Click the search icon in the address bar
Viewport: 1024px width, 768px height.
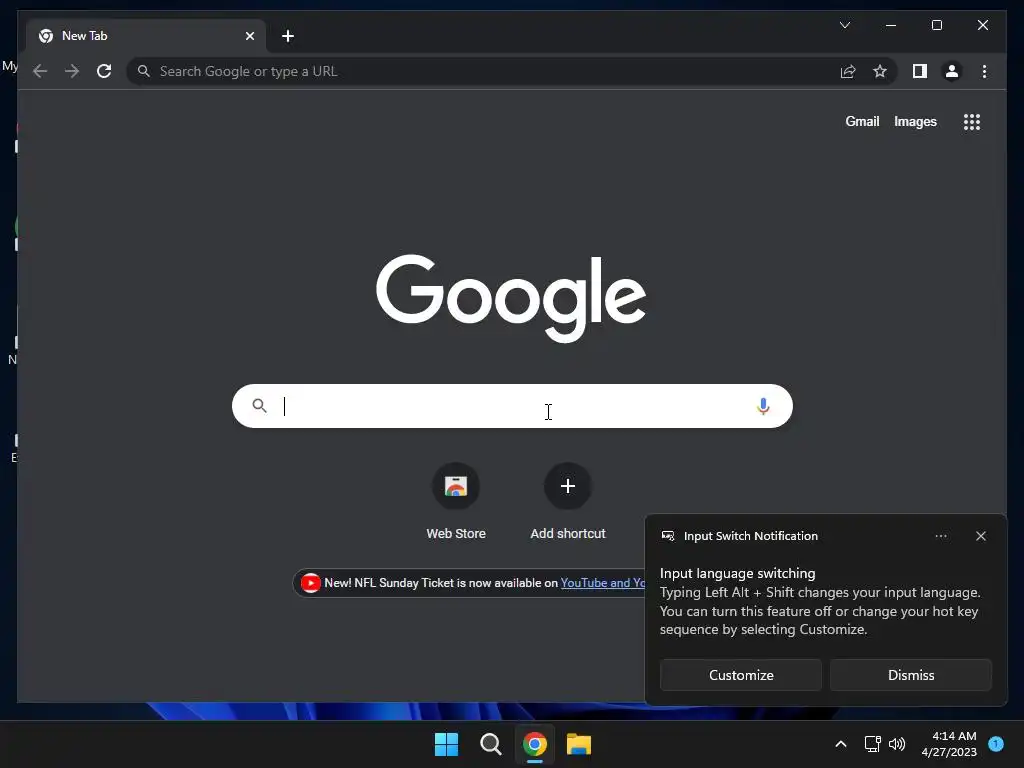click(x=144, y=71)
